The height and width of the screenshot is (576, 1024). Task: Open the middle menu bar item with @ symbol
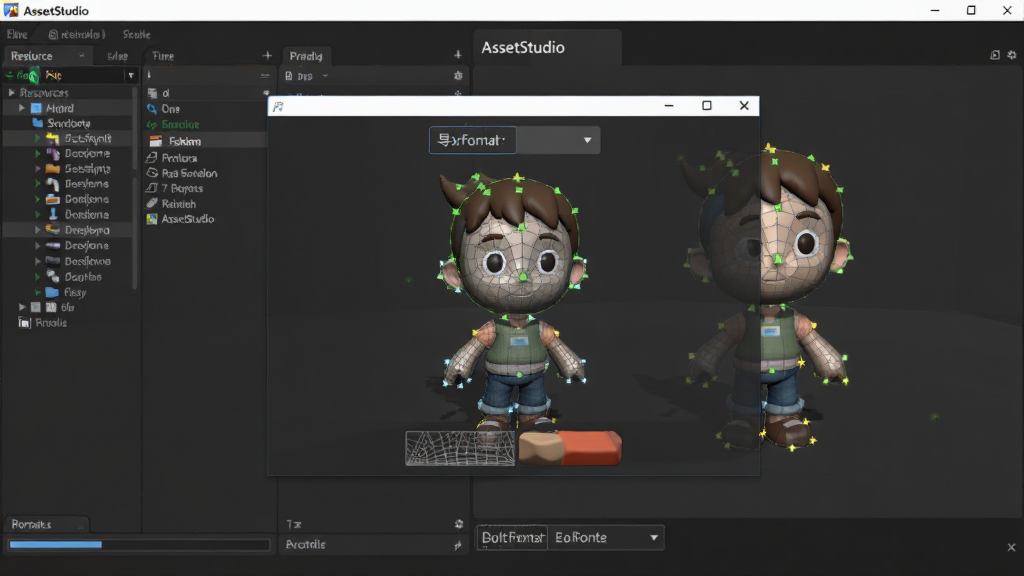pyautogui.click(x=76, y=35)
